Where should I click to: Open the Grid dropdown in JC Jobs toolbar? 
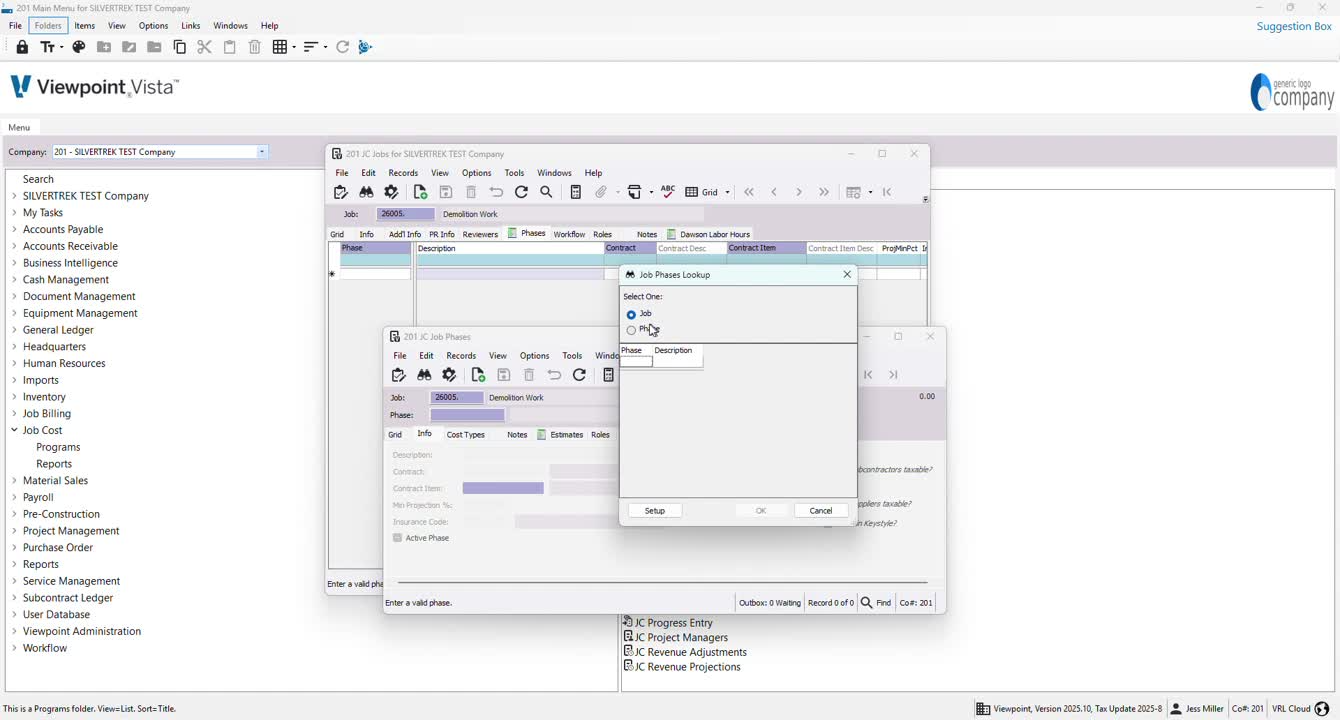pyautogui.click(x=727, y=192)
